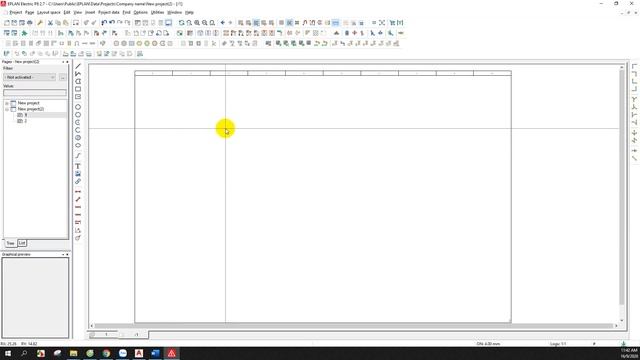Click the horizontal scrollbar of drawing area

(x=353, y=326)
